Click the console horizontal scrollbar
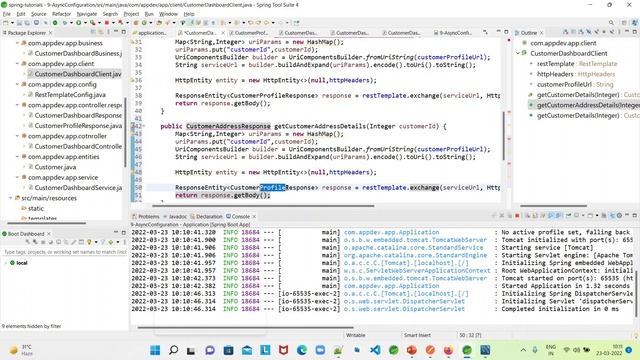Viewport: 640px width, 360px height. [x=245, y=327]
